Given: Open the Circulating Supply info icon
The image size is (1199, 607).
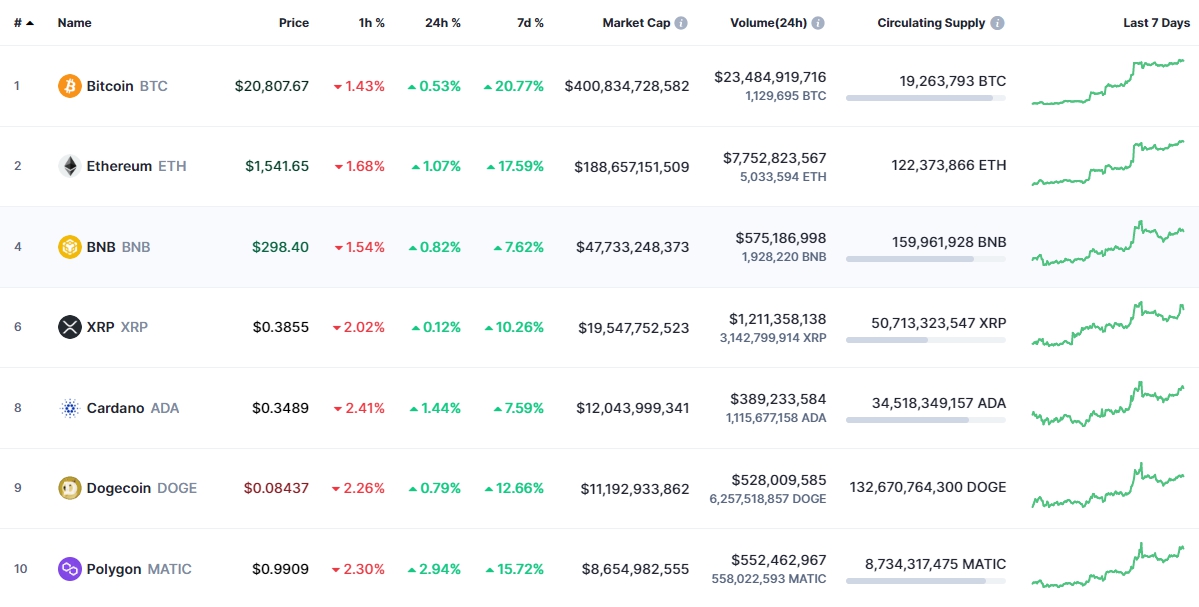Looking at the screenshot, I should point(997,23).
